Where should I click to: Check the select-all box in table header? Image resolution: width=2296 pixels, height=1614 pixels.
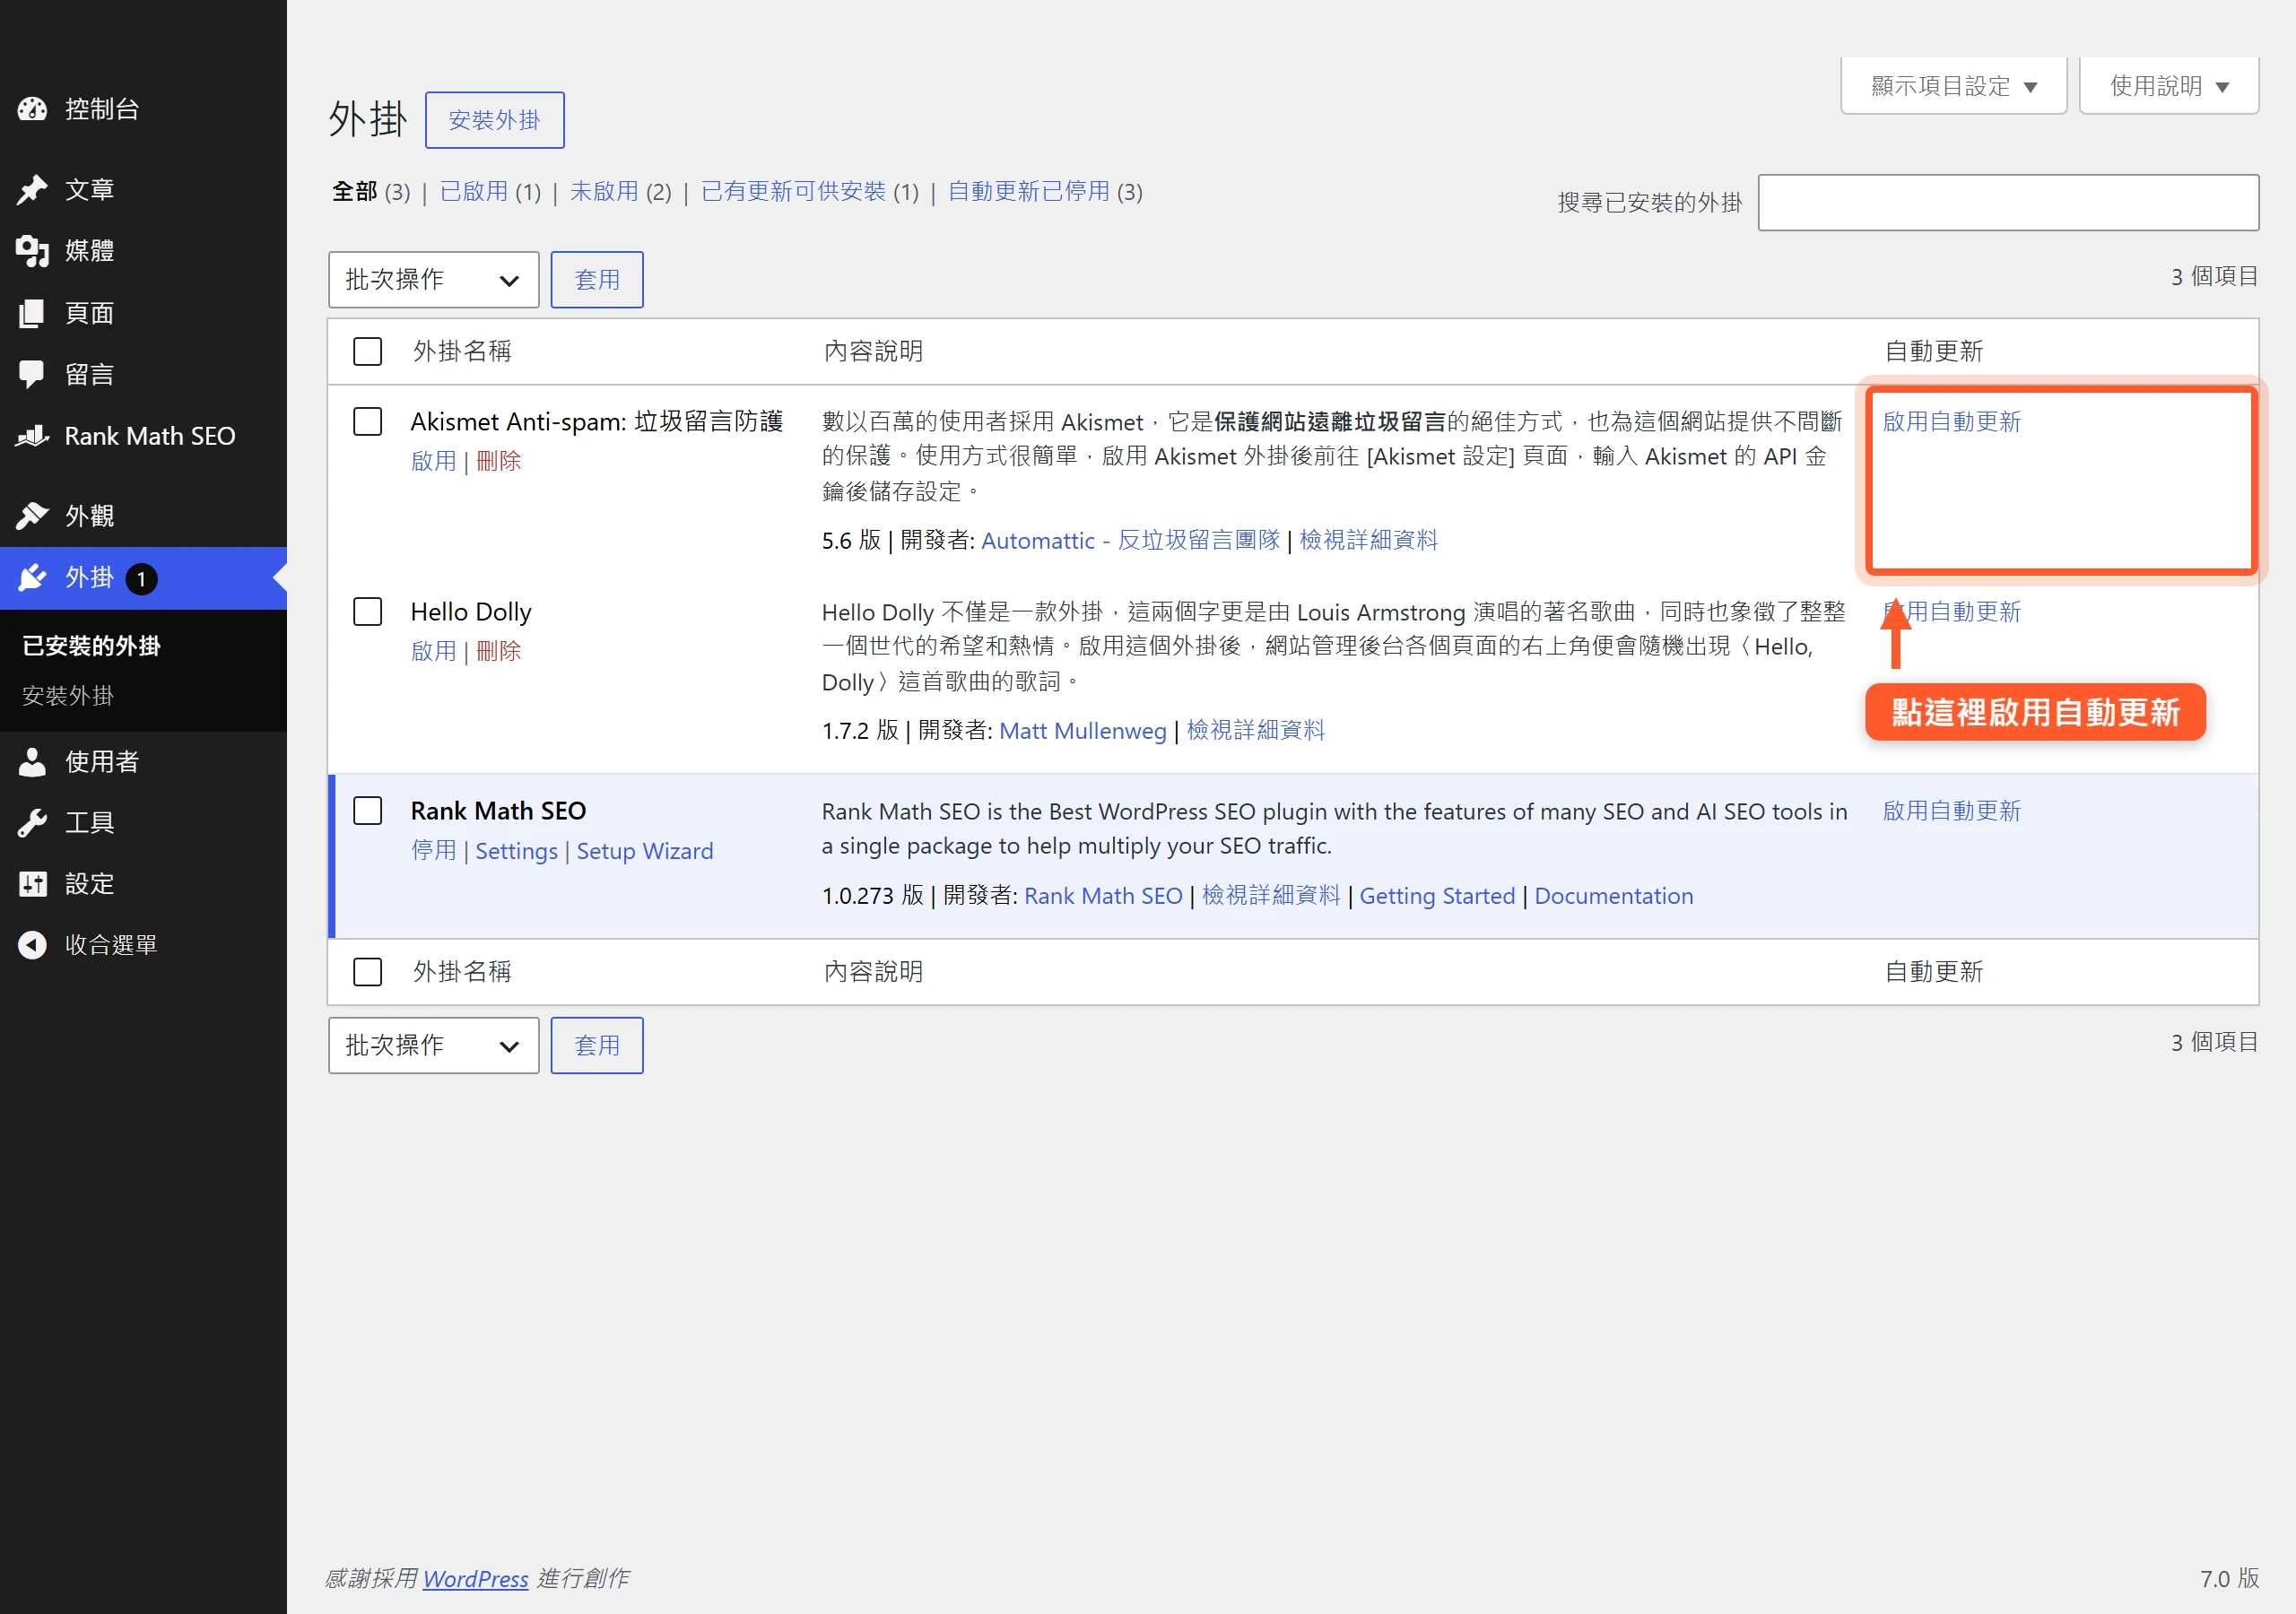[368, 351]
